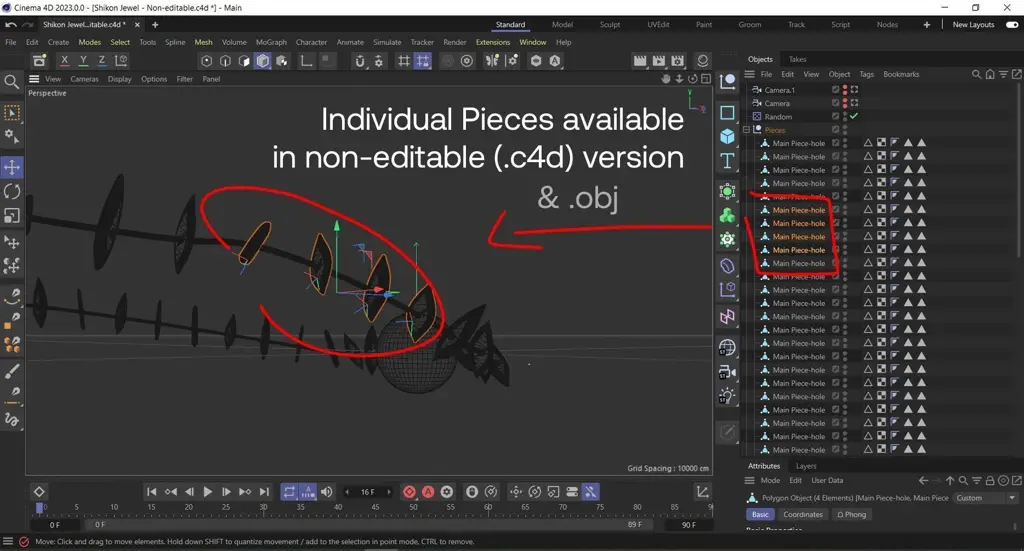Click the 90 F end frame field
This screenshot has height=551, width=1024.
(x=688, y=525)
